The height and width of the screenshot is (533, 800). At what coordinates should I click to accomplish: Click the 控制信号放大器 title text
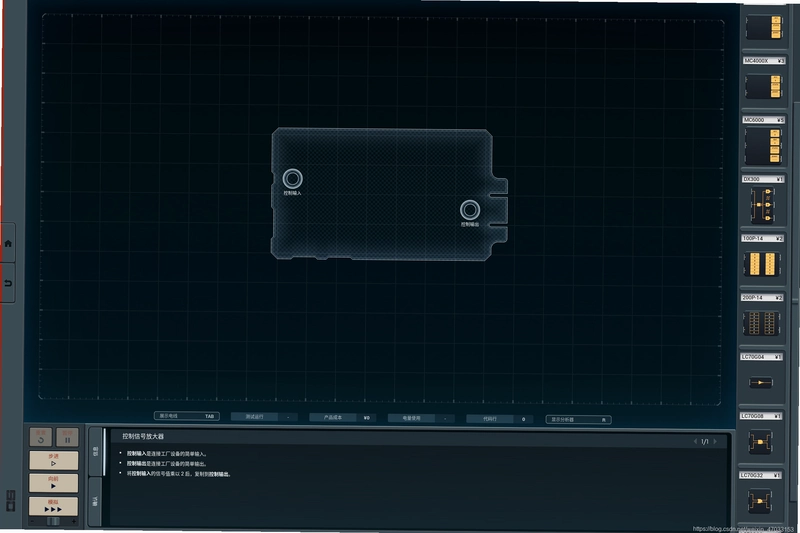coord(143,437)
